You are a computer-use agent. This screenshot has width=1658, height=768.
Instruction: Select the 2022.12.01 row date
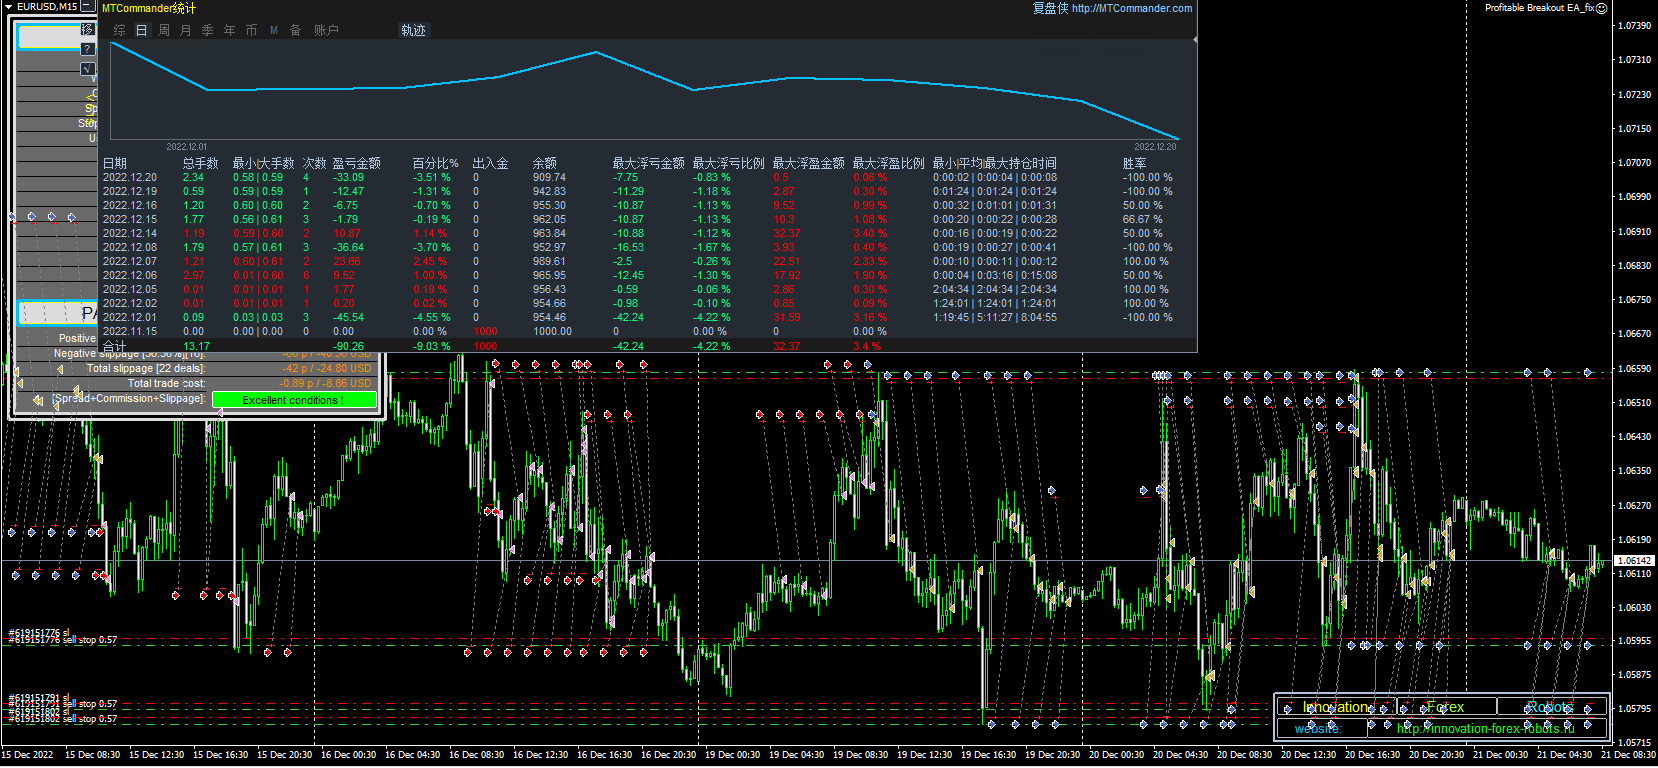130,317
